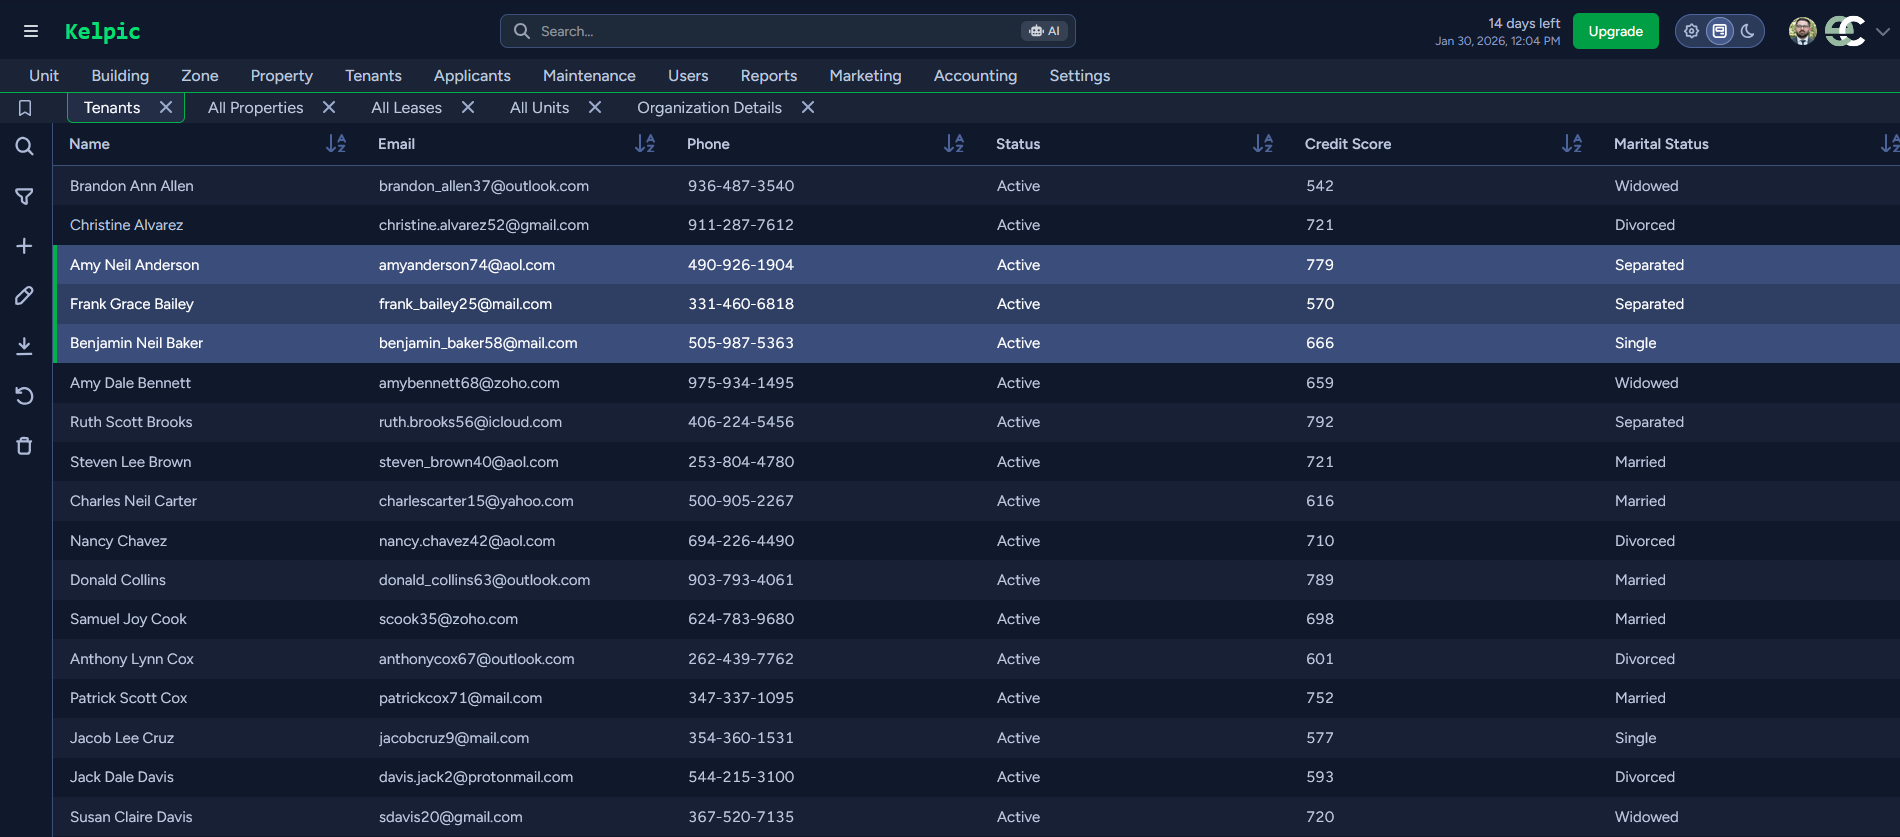
Task: Click the ruth.brooks56@icloud.com email cell
Action: click(x=470, y=422)
